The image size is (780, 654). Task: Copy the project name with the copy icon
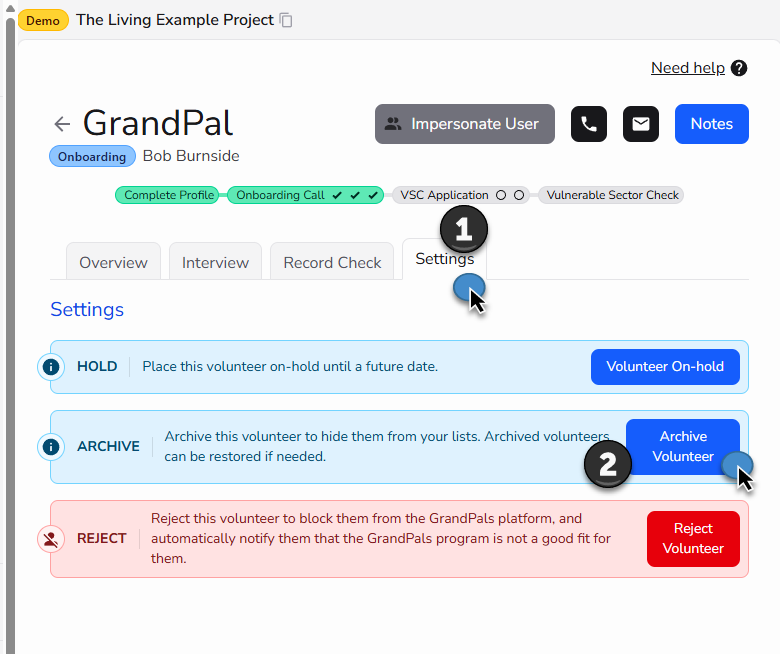[x=286, y=20]
